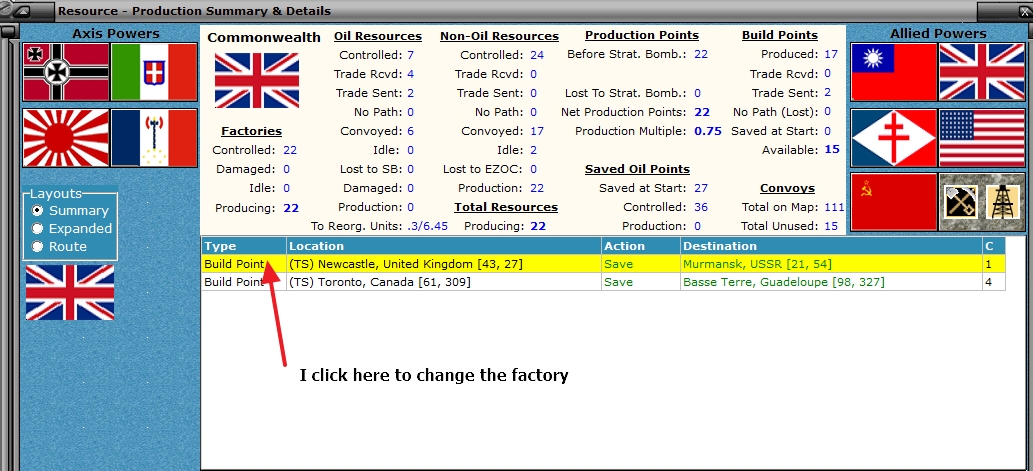Click the Total Resources heading
This screenshot has height=471, width=1033.
coord(506,208)
